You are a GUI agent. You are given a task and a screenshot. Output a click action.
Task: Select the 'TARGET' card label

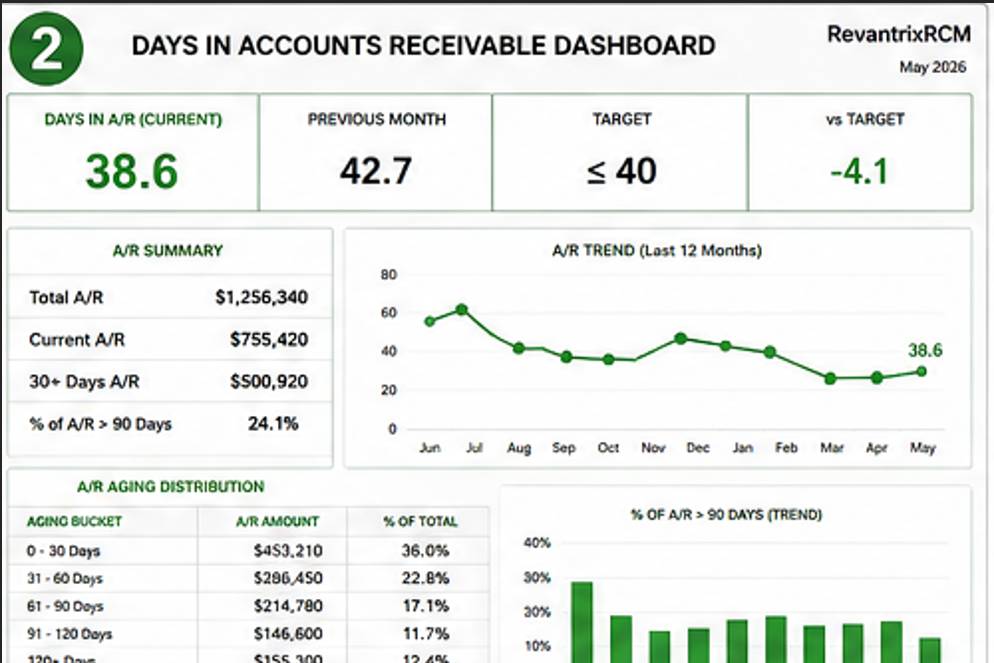(x=621, y=119)
